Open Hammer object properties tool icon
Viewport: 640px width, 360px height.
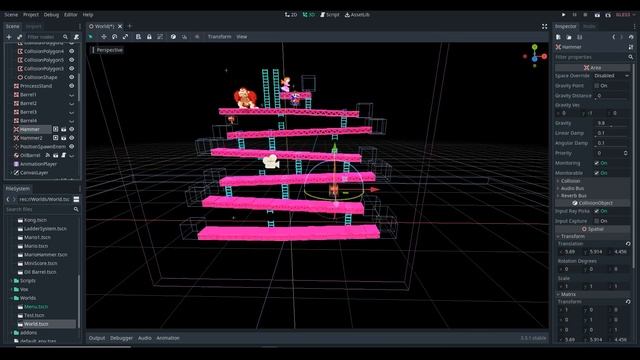tap(631, 47)
